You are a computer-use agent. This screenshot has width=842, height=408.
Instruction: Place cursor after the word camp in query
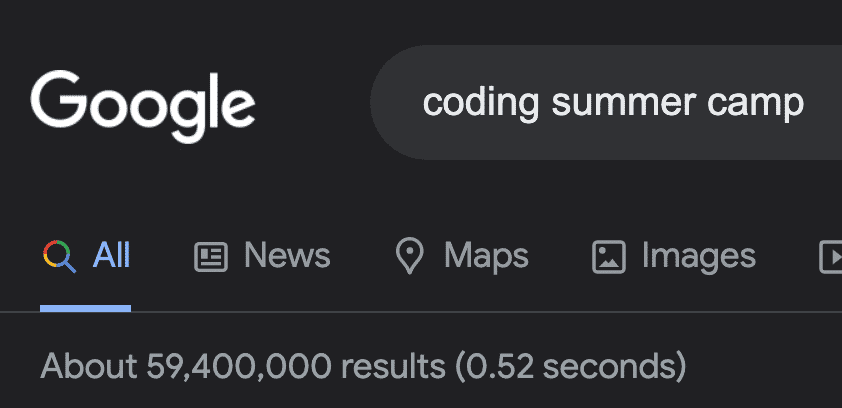pyautogui.click(x=805, y=103)
